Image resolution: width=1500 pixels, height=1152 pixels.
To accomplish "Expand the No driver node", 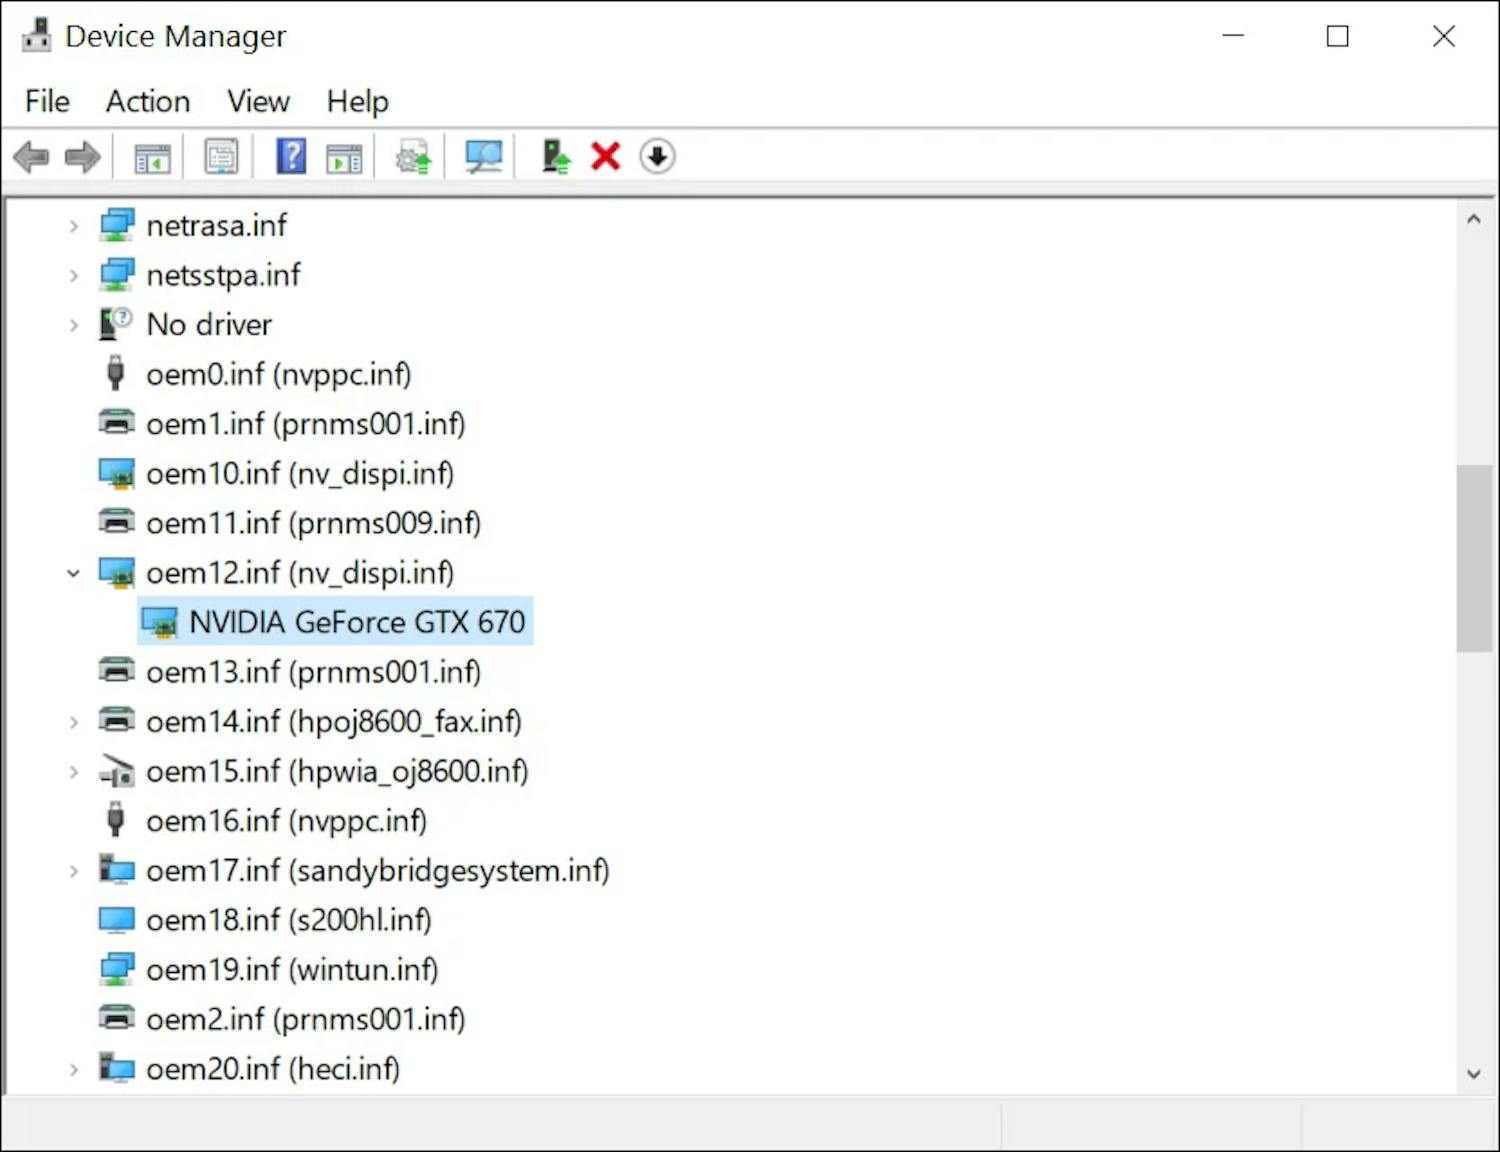I will [73, 325].
